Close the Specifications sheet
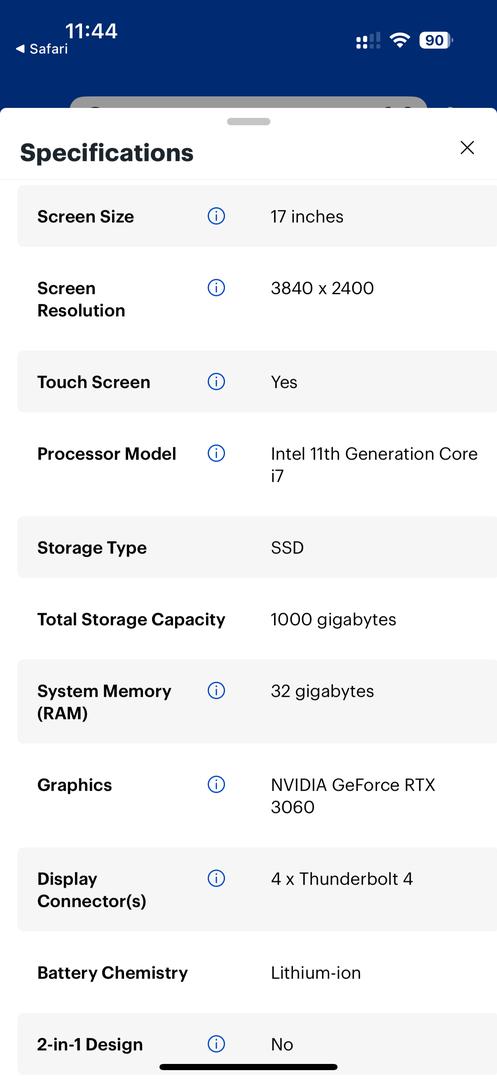The height and width of the screenshot is (1080, 497). point(467,147)
